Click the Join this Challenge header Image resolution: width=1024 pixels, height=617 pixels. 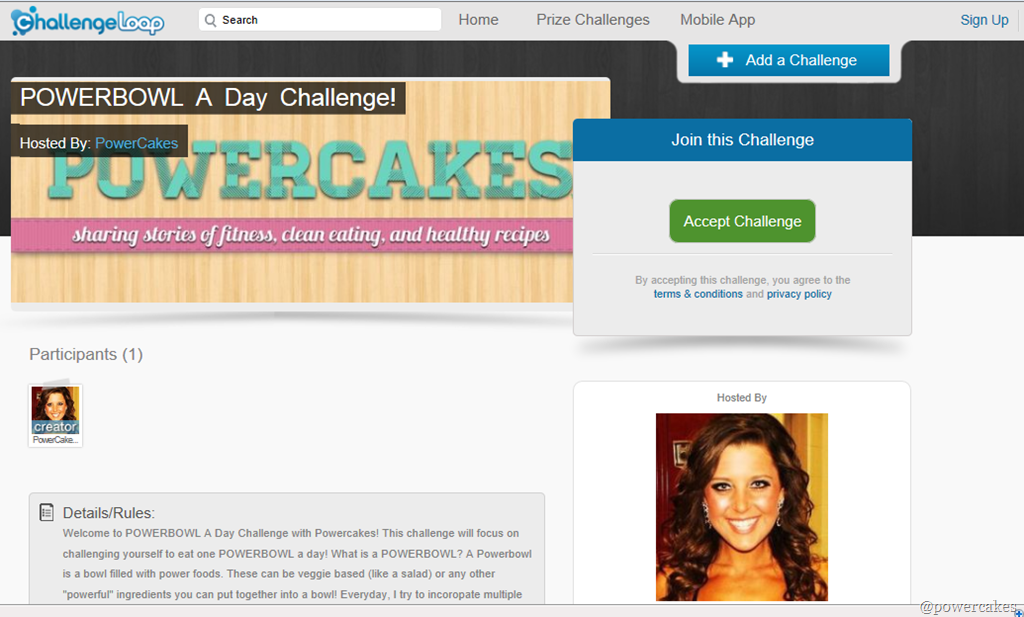click(743, 140)
